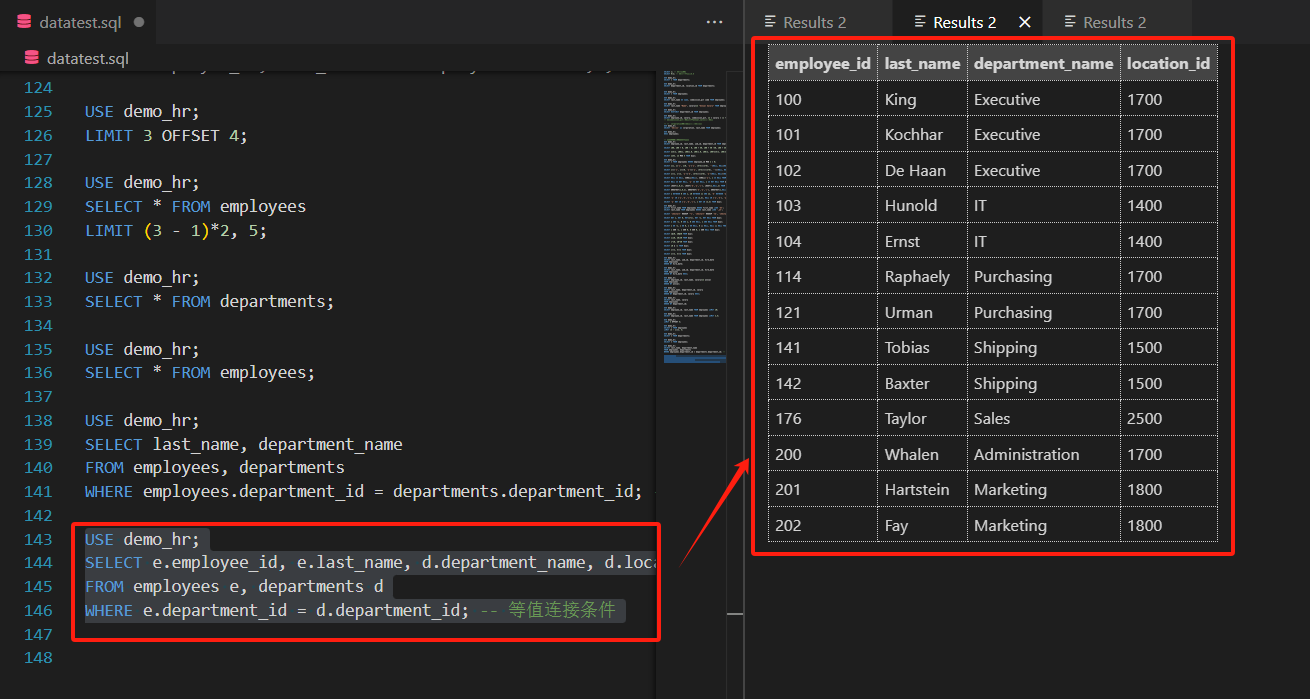Click location_id 1400 in Hunold's row
Screen dimensions: 1310x699
(x=1168, y=205)
